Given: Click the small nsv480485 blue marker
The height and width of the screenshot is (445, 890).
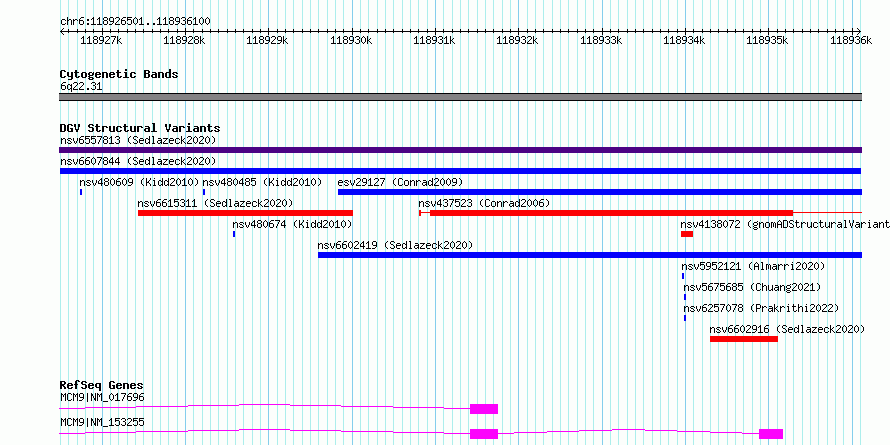Looking at the screenshot, I should pyautogui.click(x=204, y=192).
